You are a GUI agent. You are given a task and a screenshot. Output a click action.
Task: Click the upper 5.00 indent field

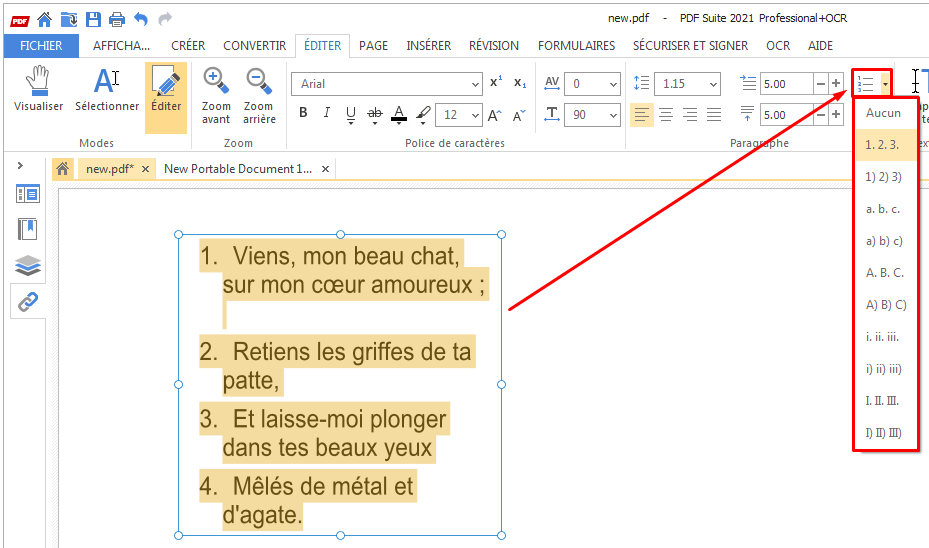click(x=786, y=84)
